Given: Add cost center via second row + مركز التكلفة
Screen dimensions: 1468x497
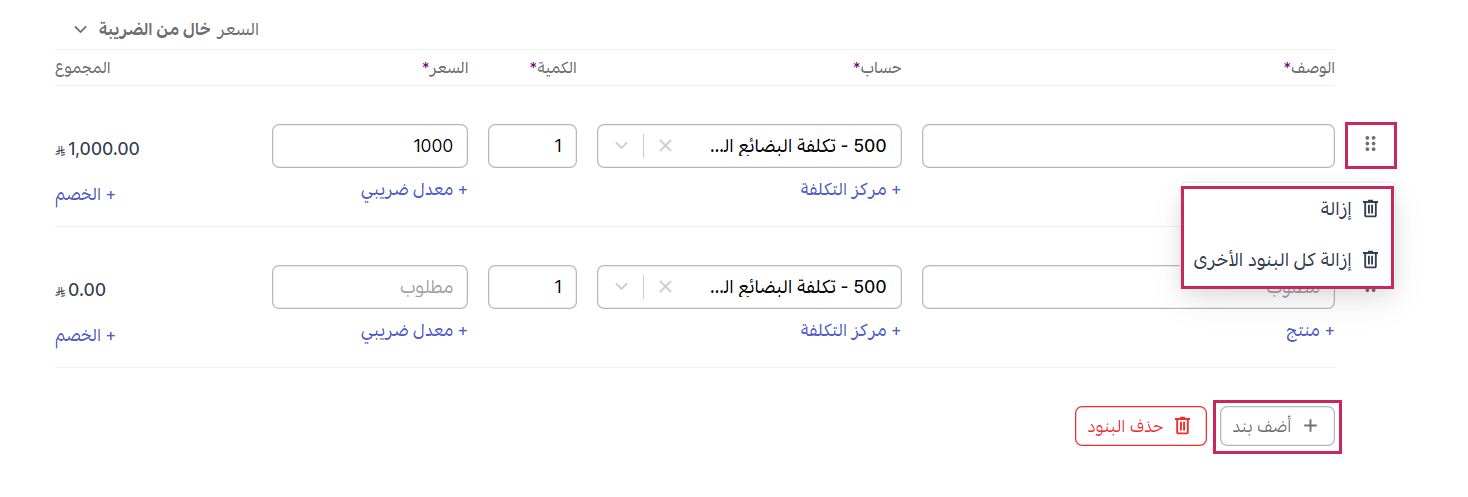Looking at the screenshot, I should point(850,331).
